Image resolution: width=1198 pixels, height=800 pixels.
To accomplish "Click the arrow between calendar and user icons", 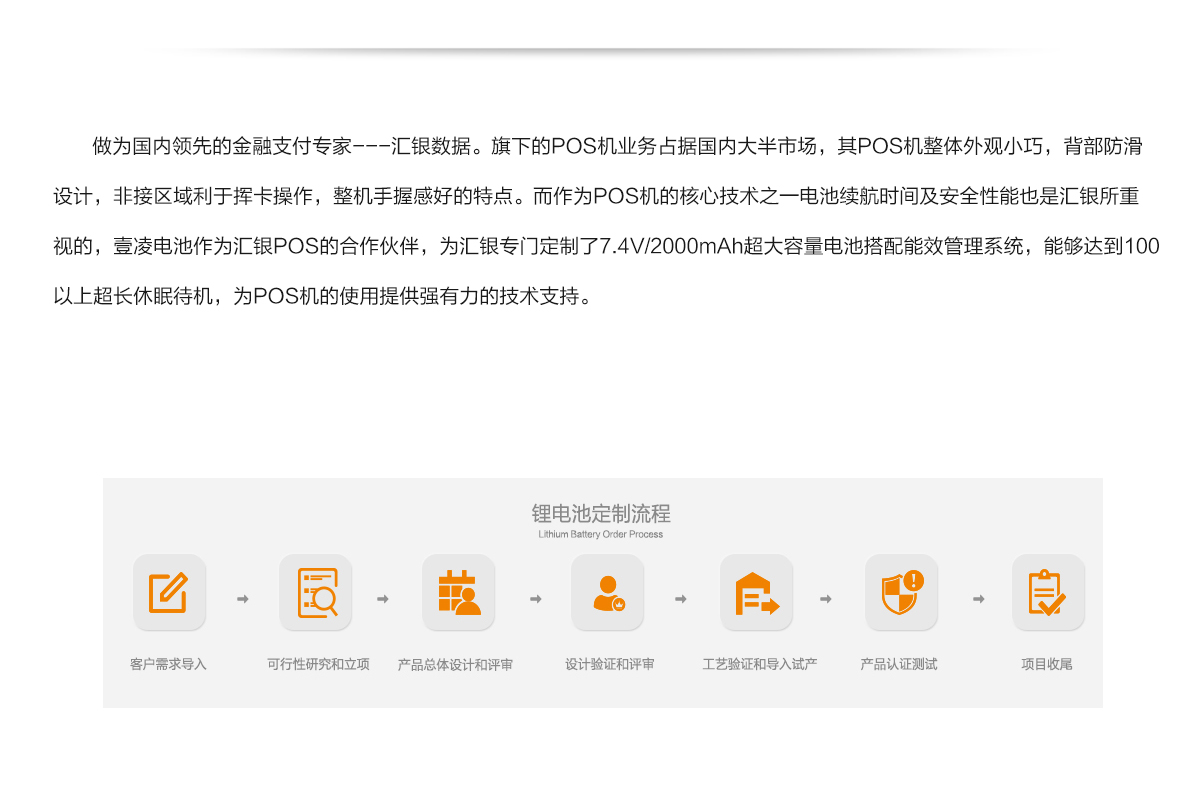I will click(x=535, y=599).
